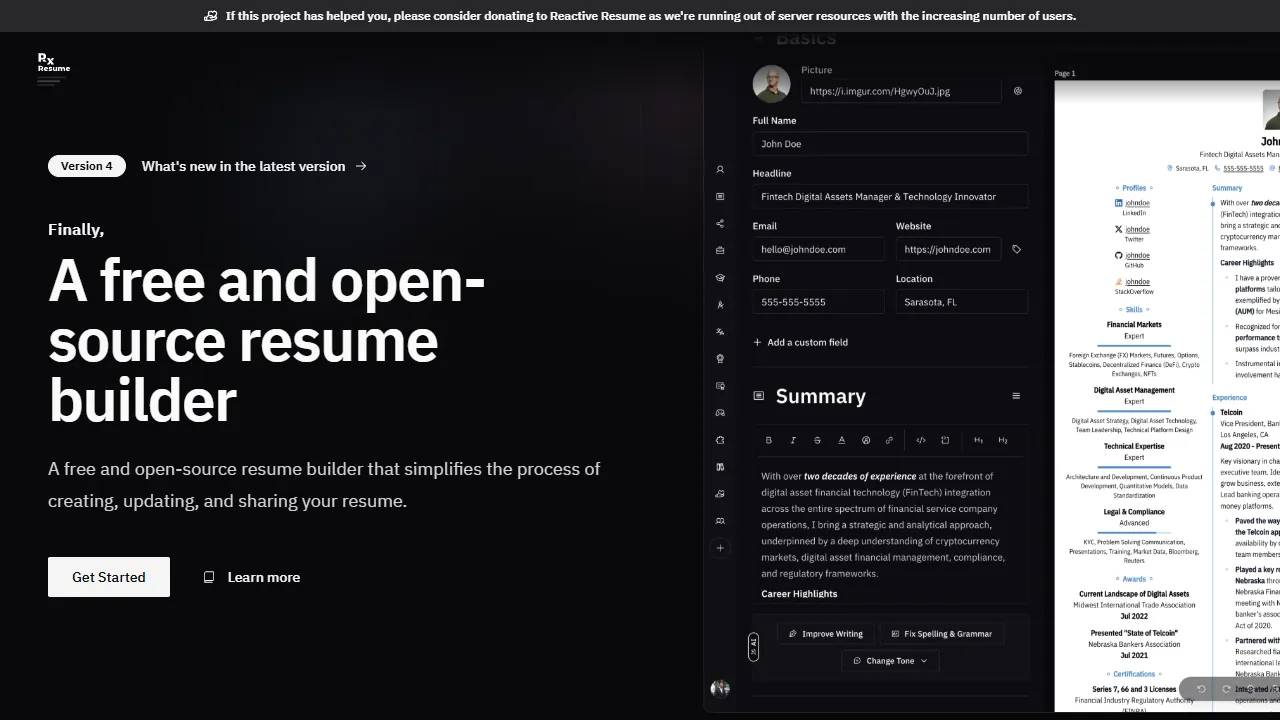Open the Experience briefcase icon in sidebar
Image resolution: width=1280 pixels, height=720 pixels.
coord(720,251)
